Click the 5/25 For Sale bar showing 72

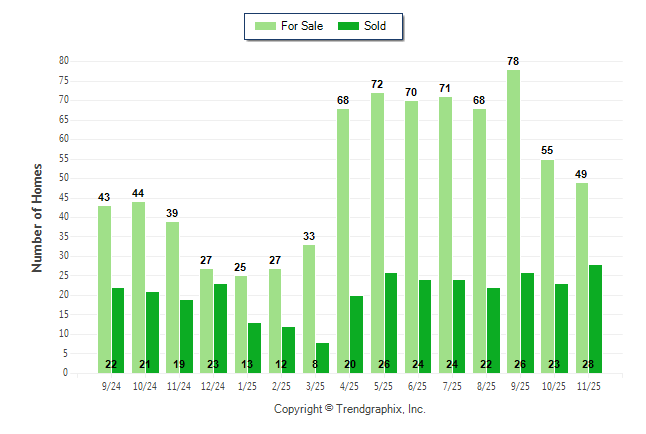377,232
